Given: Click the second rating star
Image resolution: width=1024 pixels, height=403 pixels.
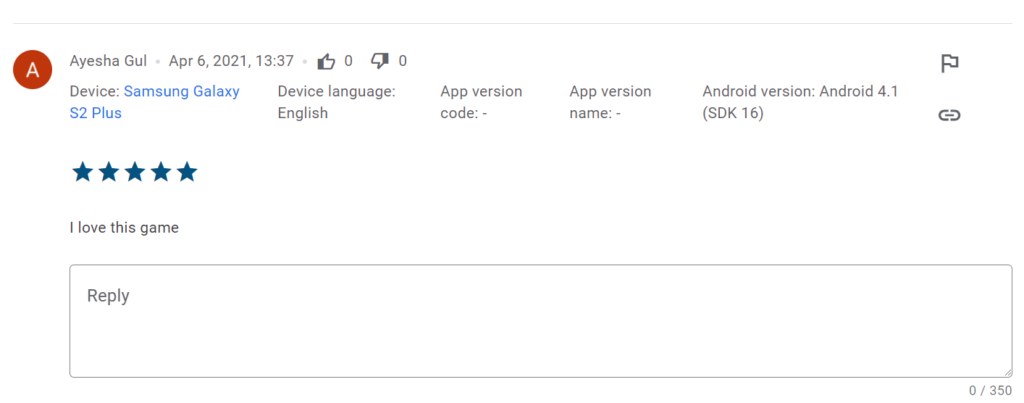Looking at the screenshot, I should (x=109, y=173).
